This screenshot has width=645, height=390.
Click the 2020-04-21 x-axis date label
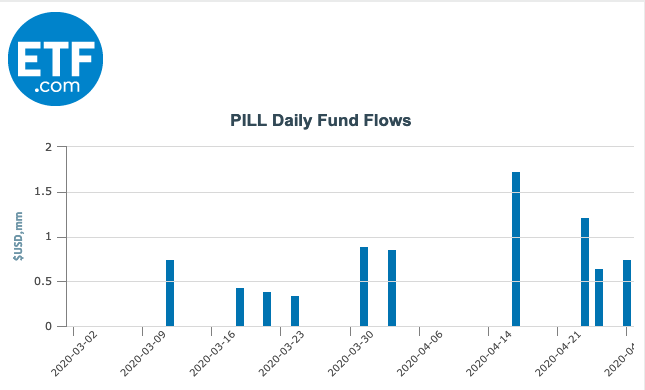click(558, 354)
